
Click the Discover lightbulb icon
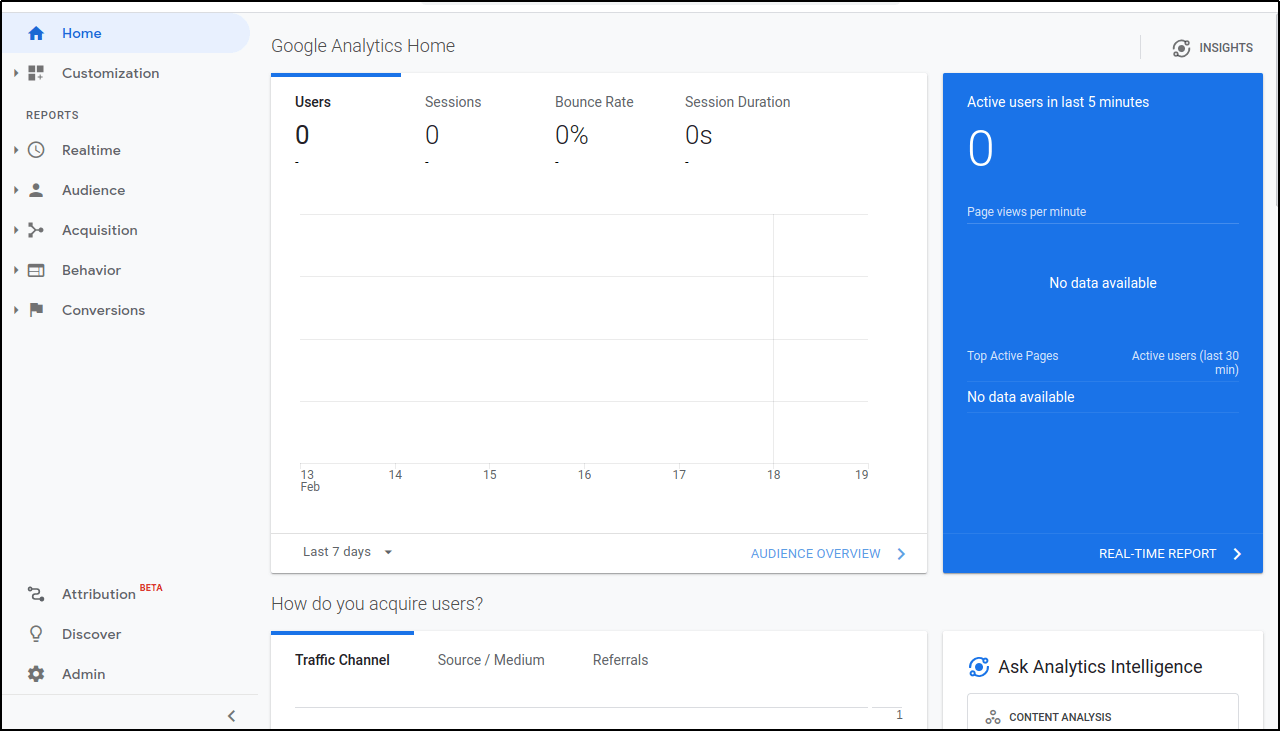pyautogui.click(x=36, y=634)
